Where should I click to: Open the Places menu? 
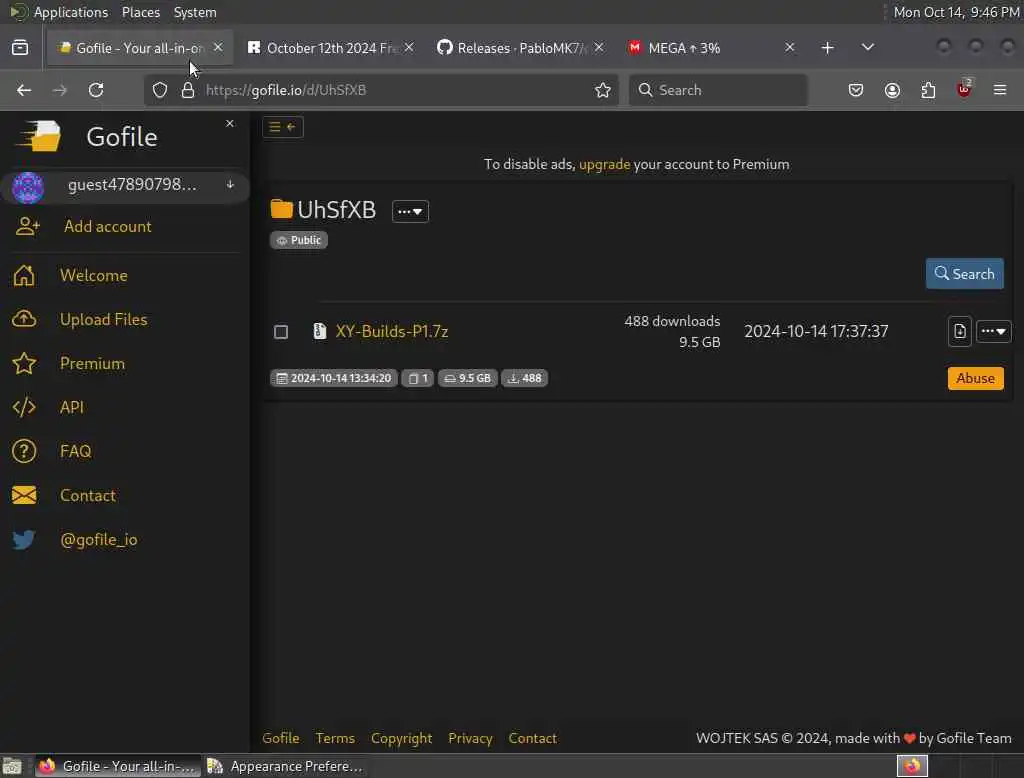[x=140, y=12]
